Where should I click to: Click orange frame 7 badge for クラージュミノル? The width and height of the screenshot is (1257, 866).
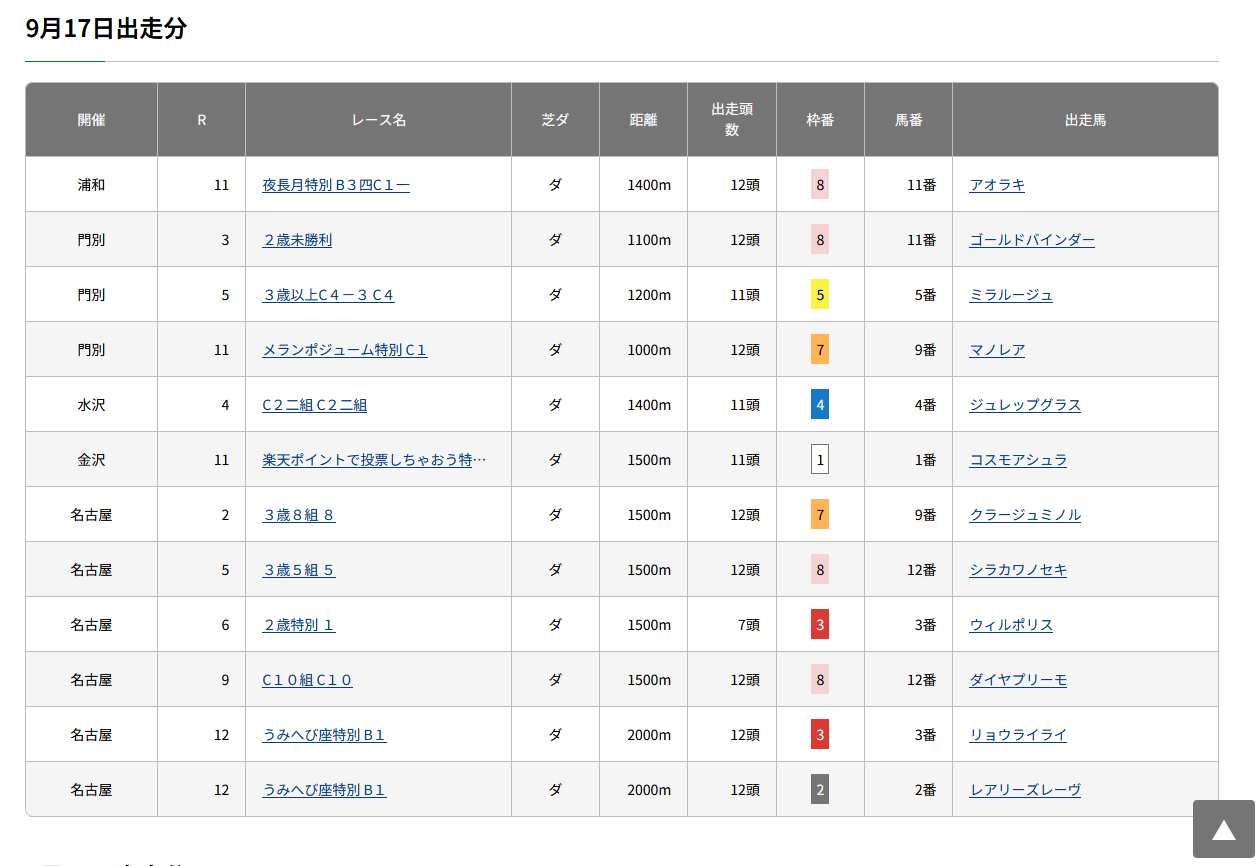[820, 515]
